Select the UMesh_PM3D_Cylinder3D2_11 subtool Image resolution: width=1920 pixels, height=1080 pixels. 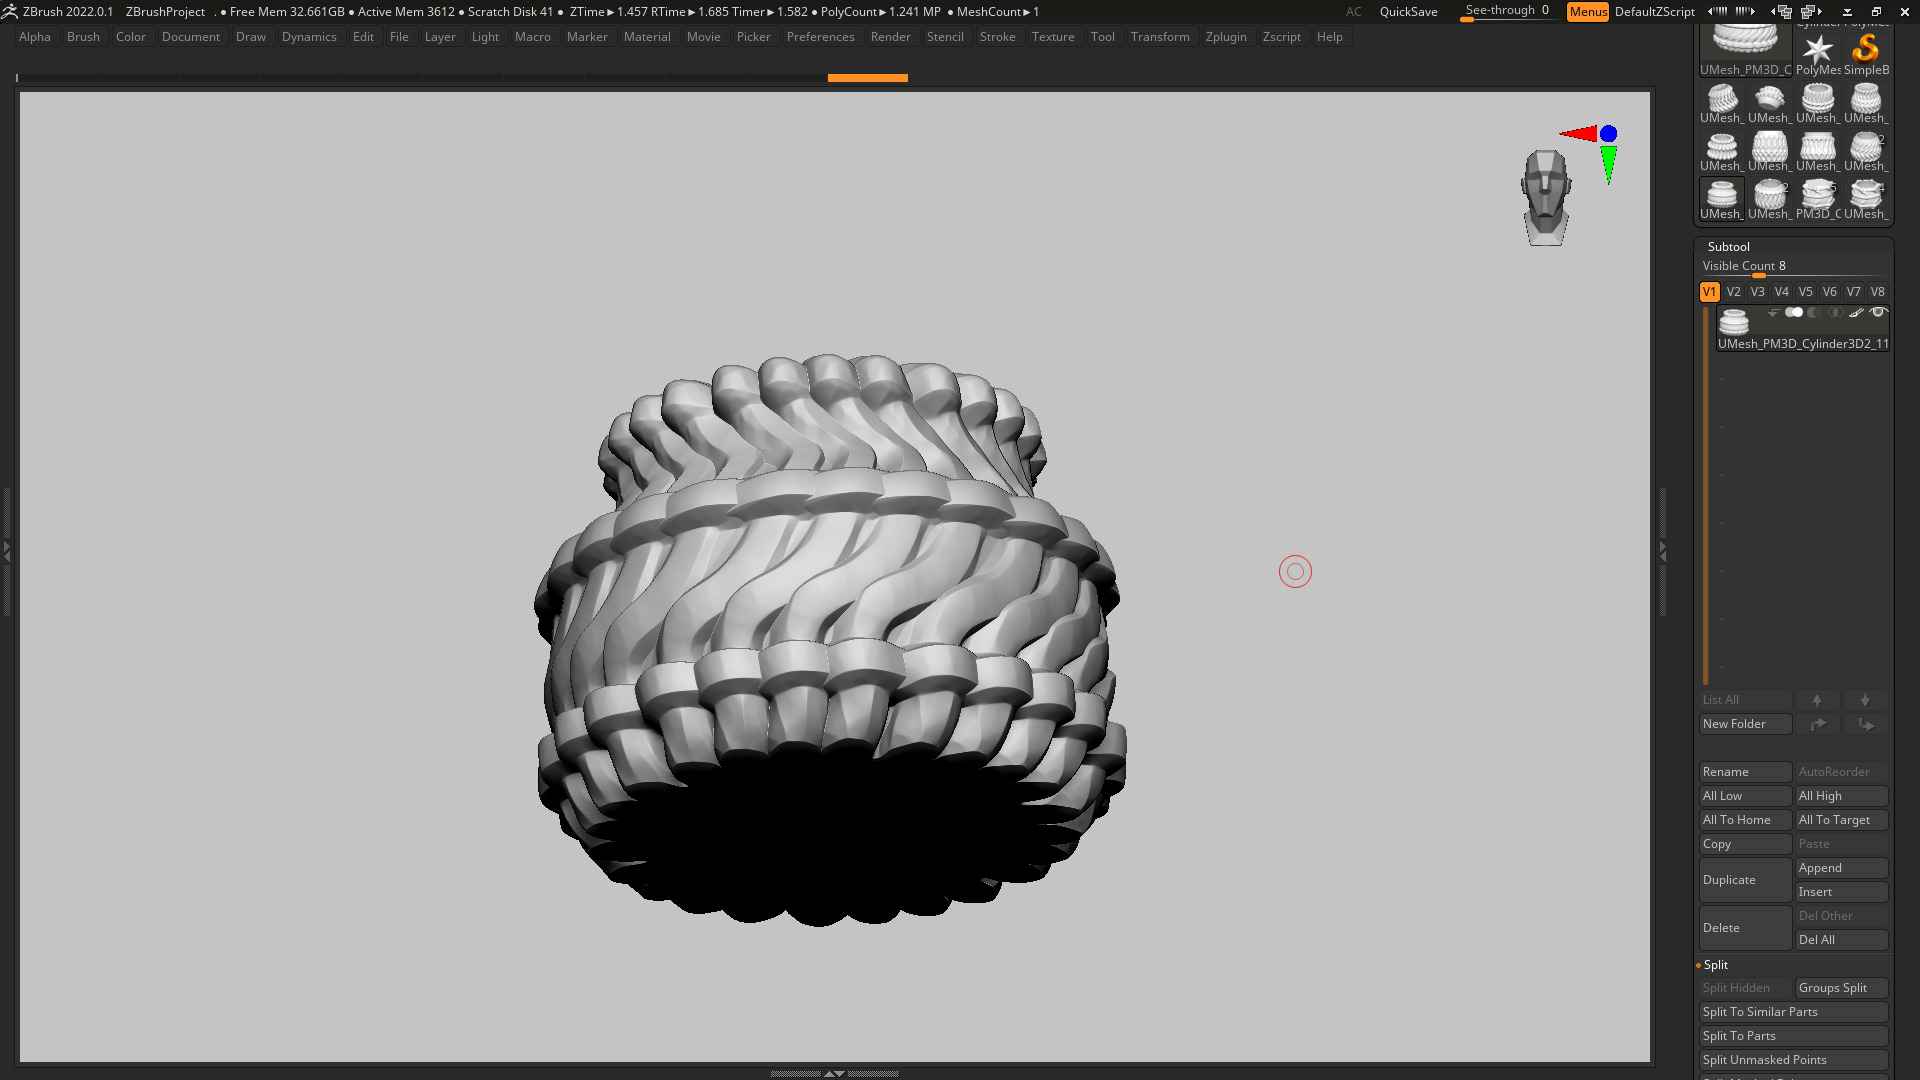pos(1802,329)
